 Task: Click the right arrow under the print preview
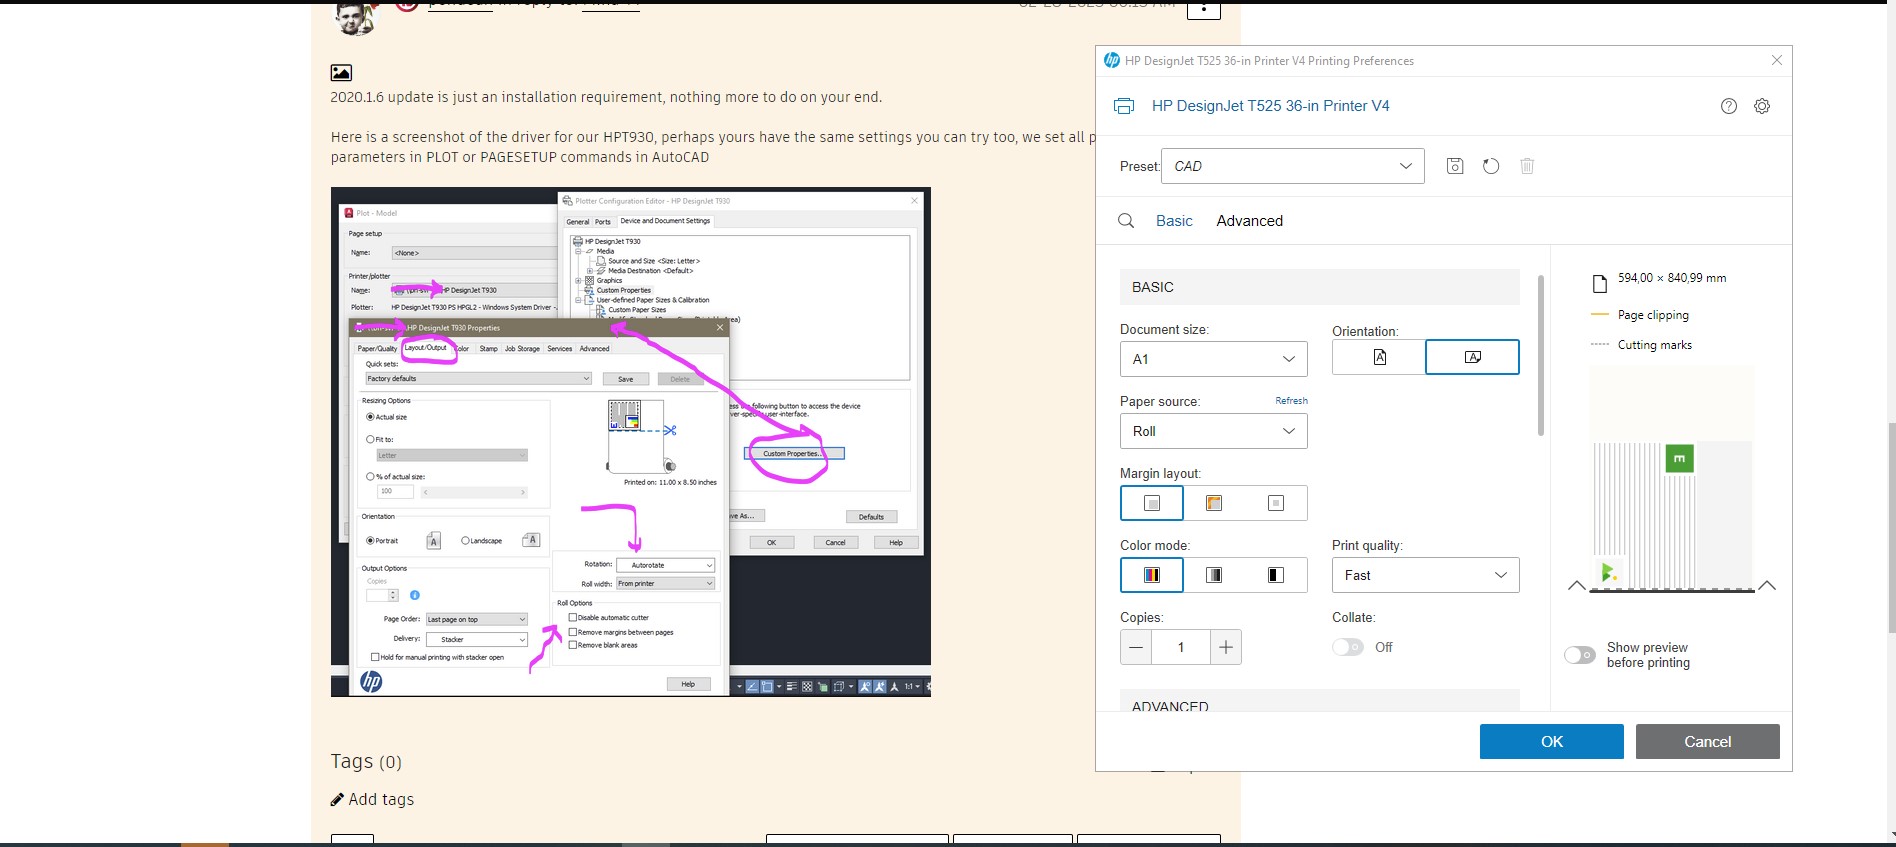[1767, 585]
